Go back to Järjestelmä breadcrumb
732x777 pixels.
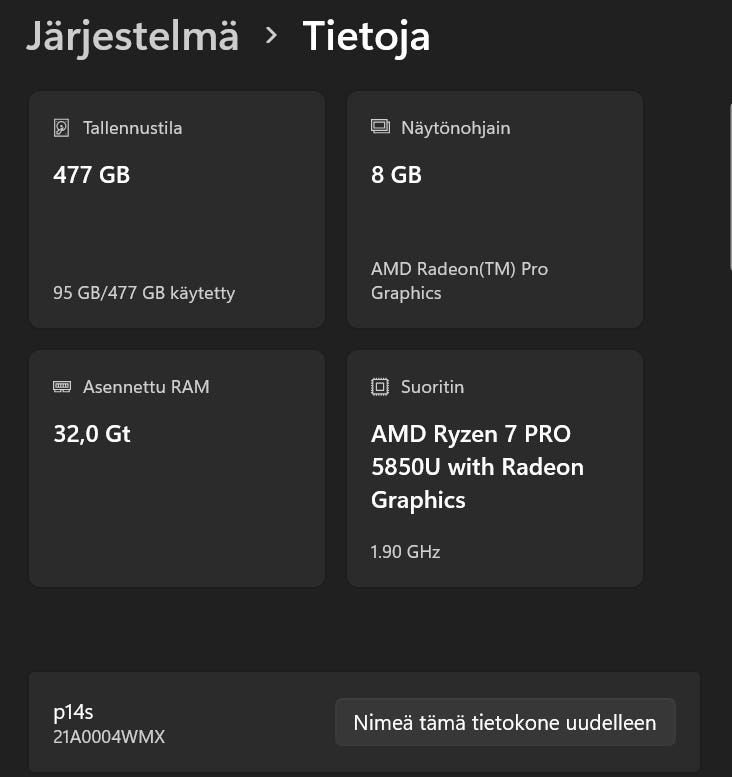point(132,36)
